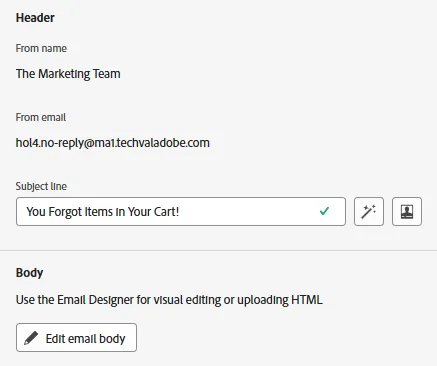Click the pencil icon in Edit email body
This screenshot has height=366, width=437.
pyautogui.click(x=31, y=338)
